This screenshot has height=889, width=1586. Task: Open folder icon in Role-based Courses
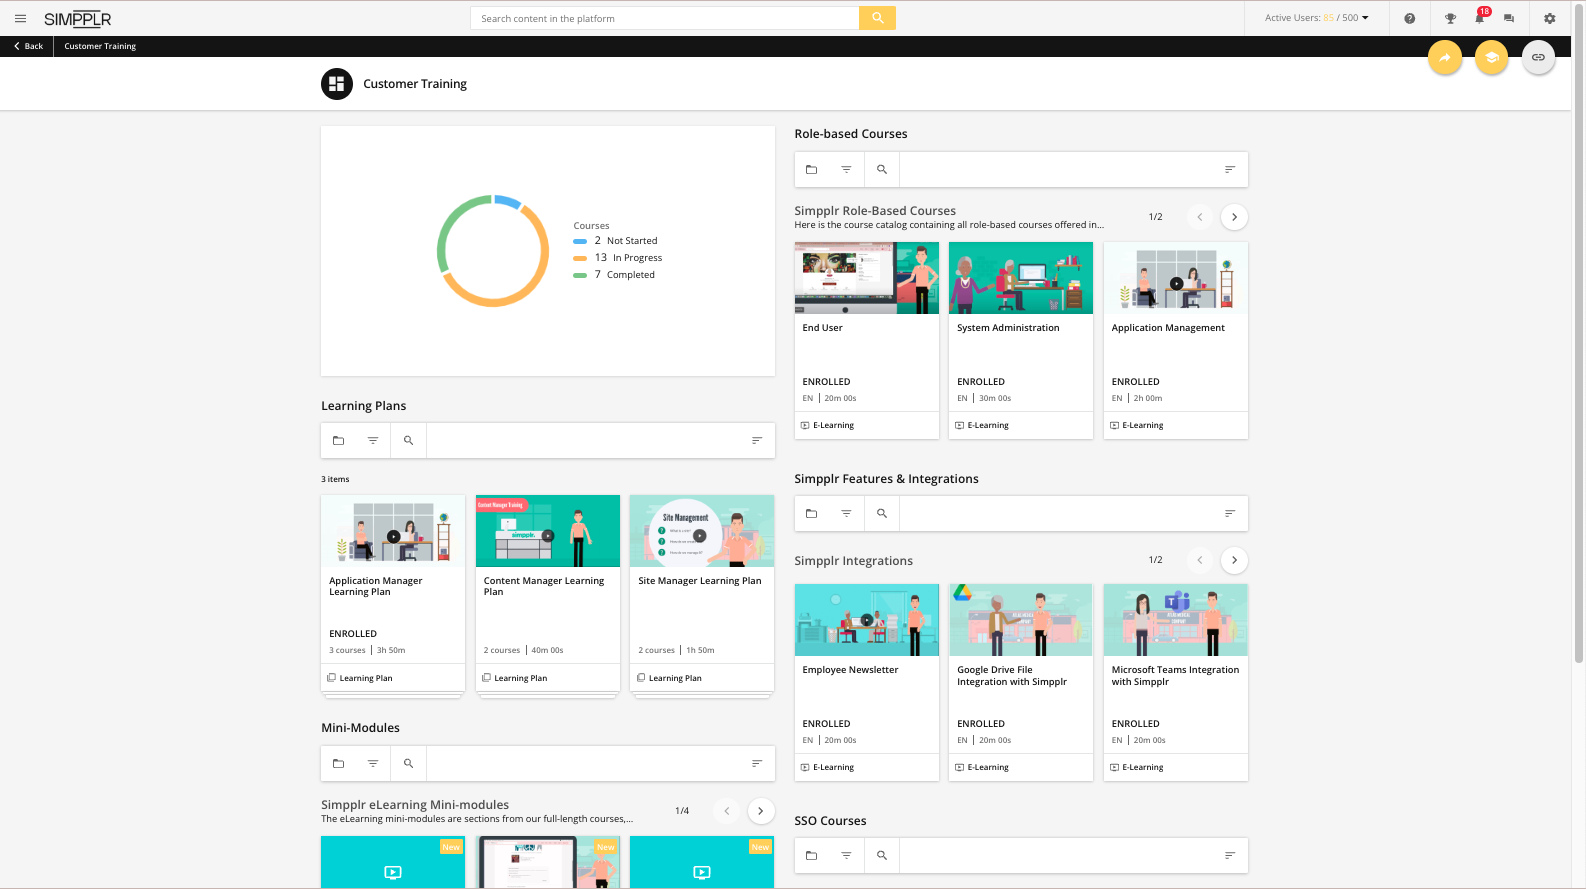pos(811,169)
